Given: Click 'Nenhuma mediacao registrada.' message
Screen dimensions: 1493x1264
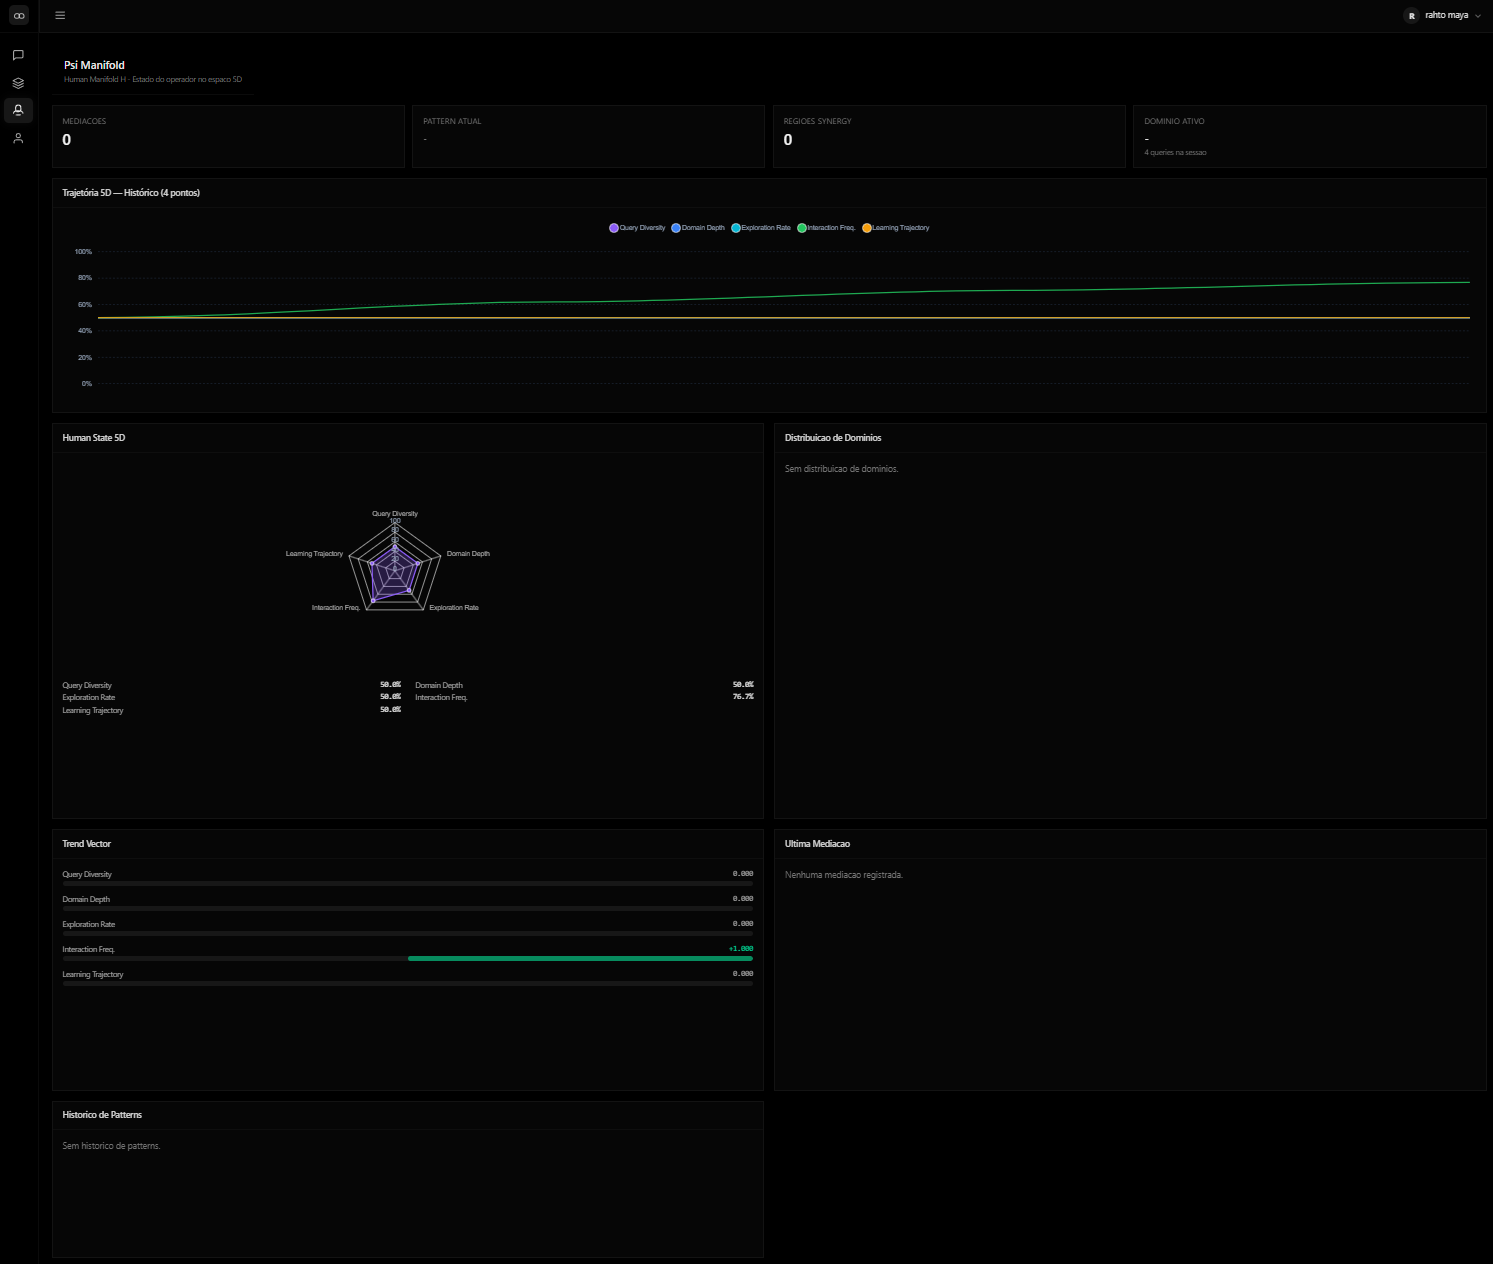Looking at the screenshot, I should pyautogui.click(x=843, y=875).
